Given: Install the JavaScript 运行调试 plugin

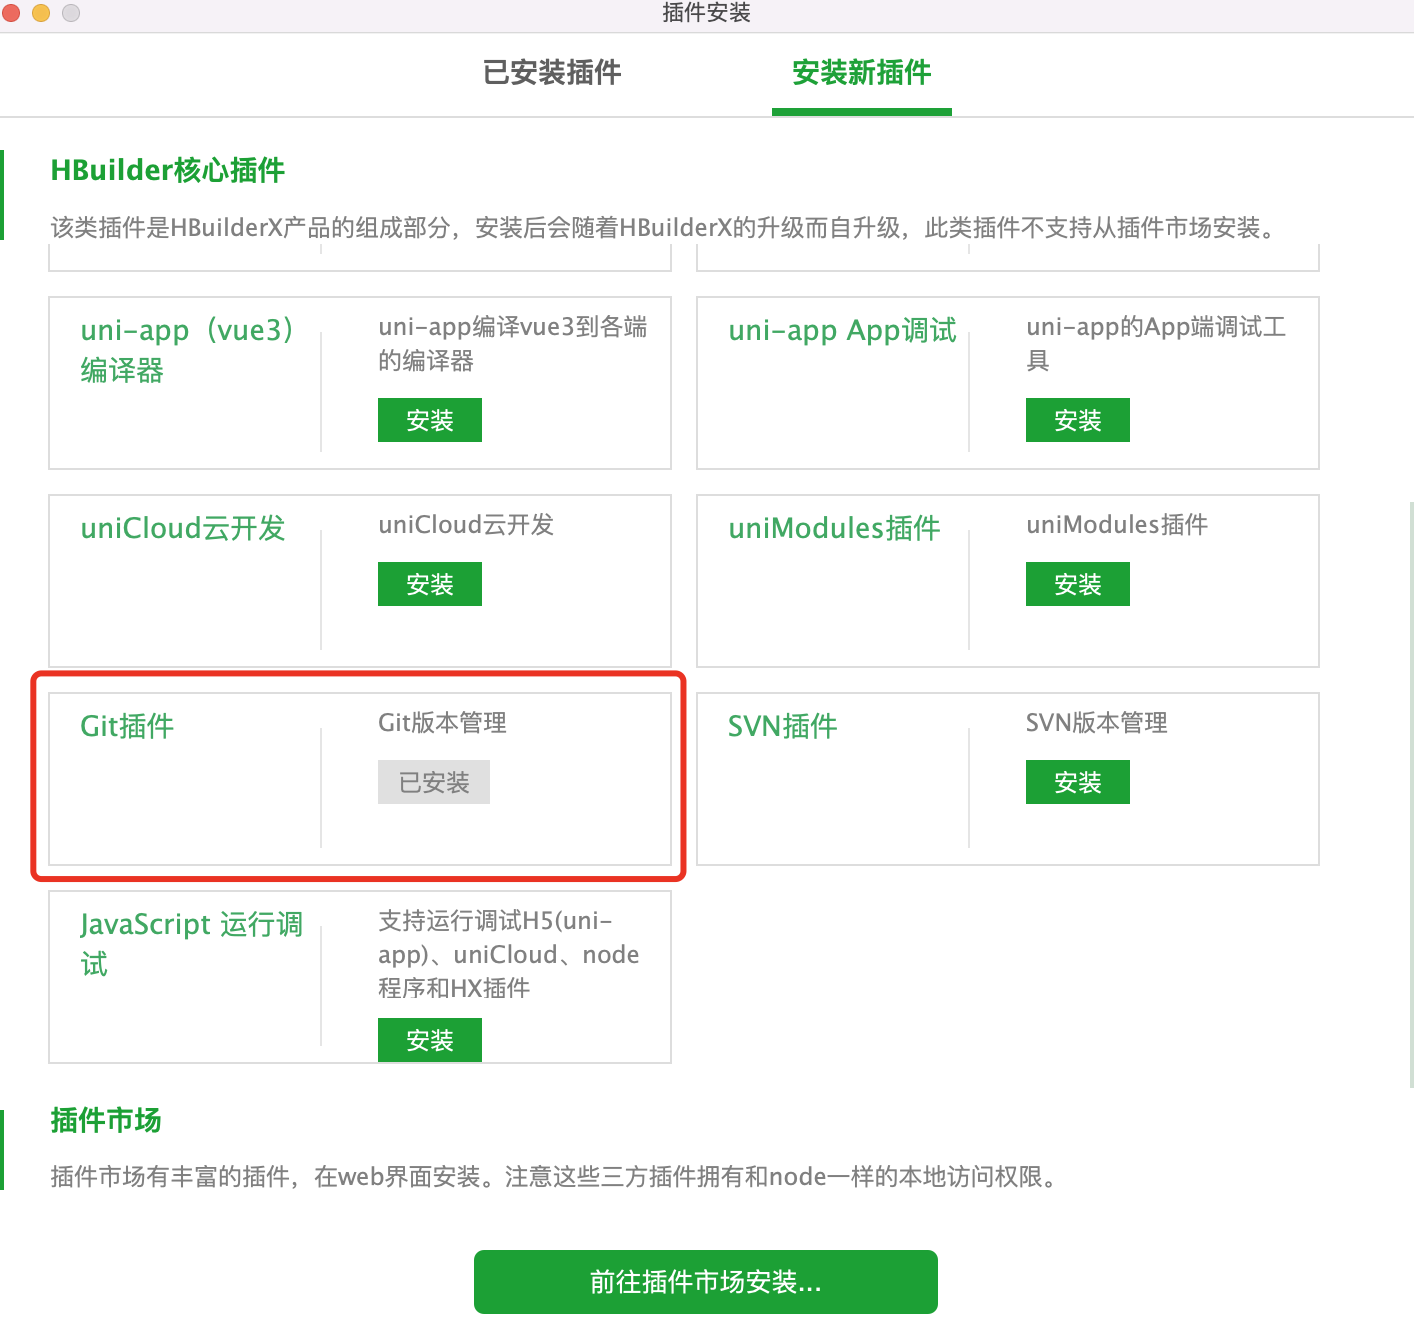Looking at the screenshot, I should (x=430, y=1040).
